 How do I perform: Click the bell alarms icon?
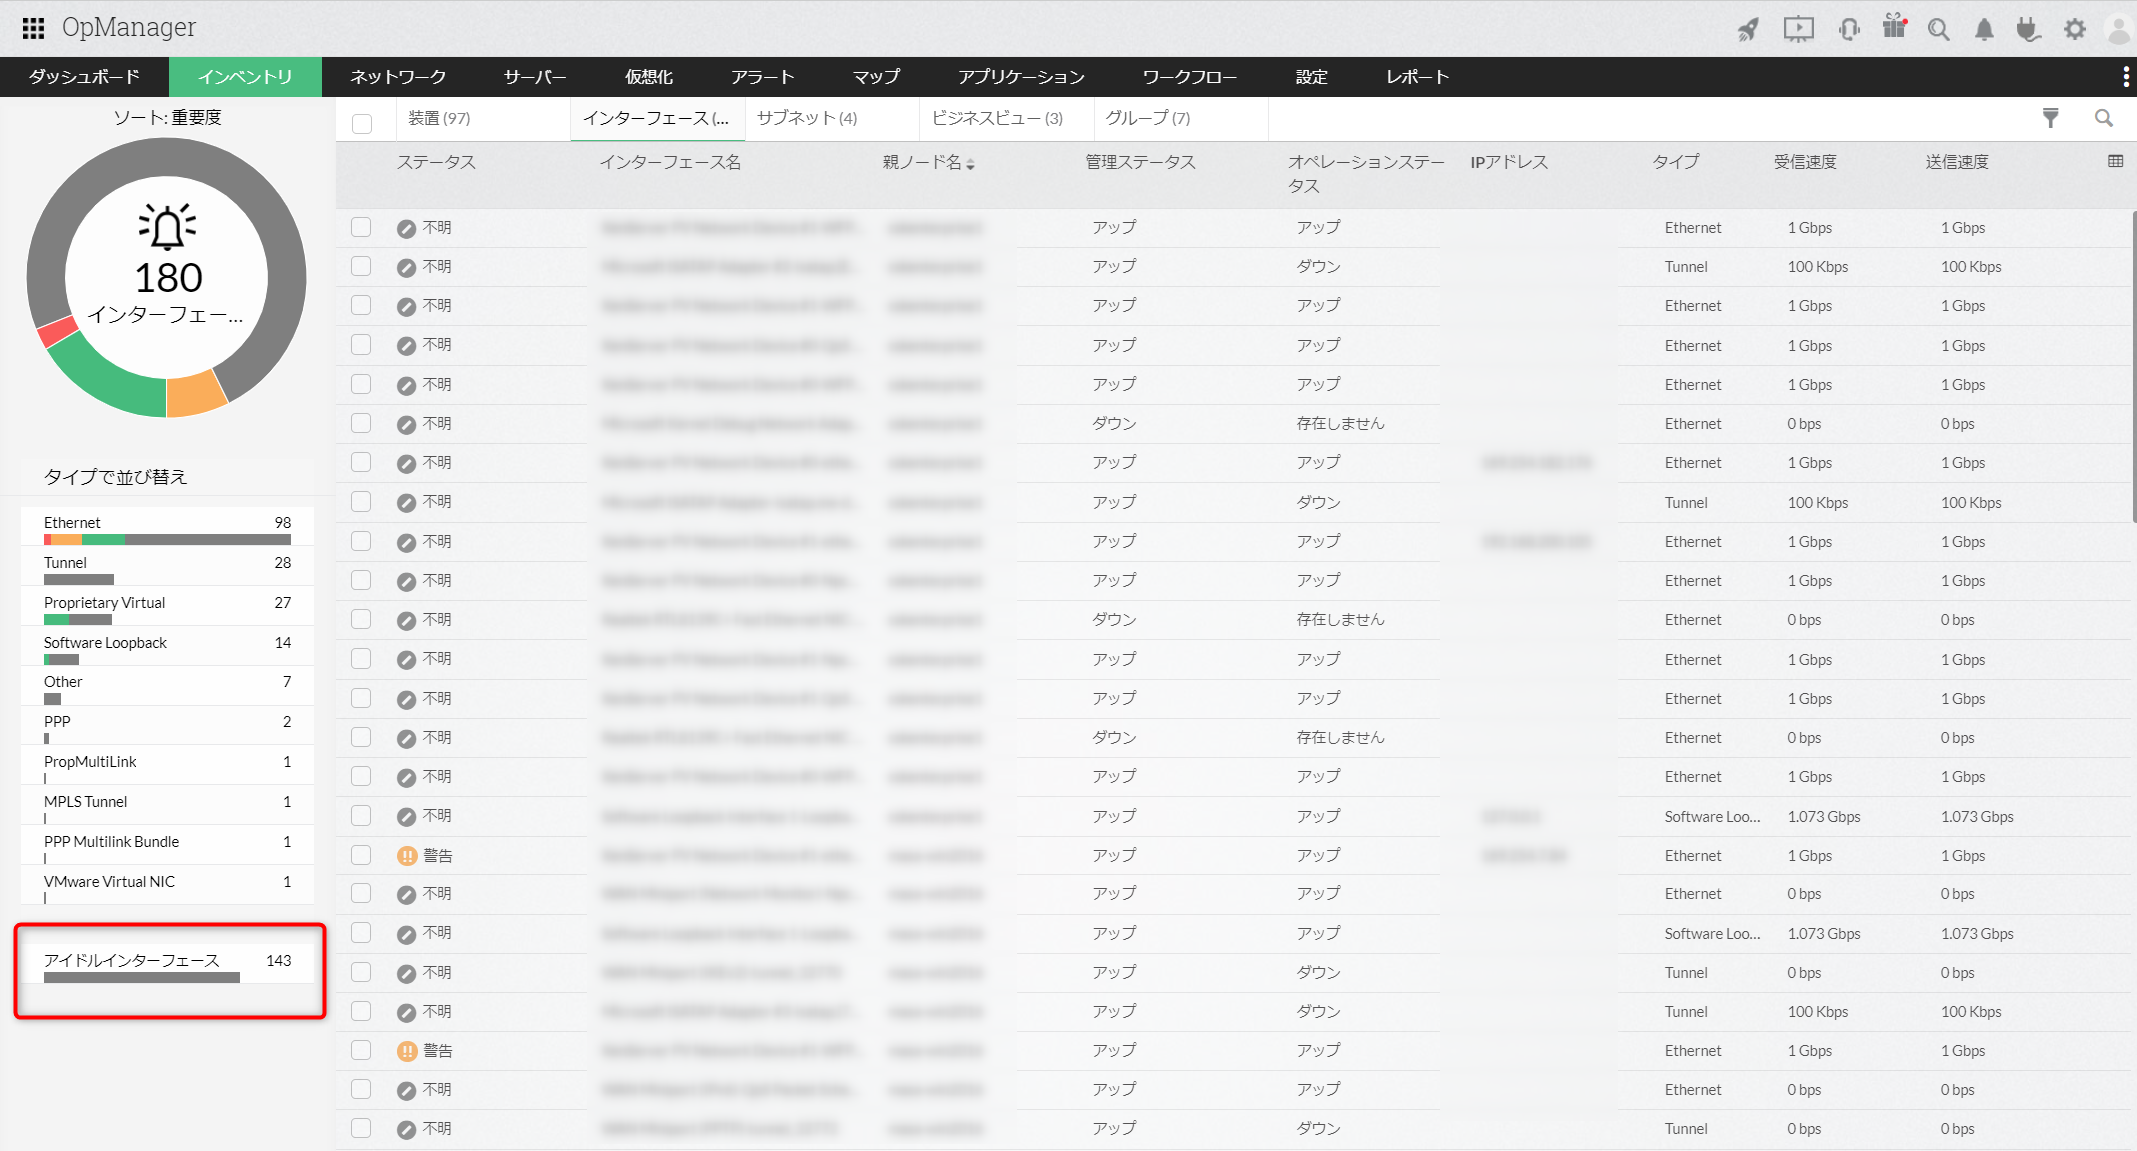[1984, 30]
